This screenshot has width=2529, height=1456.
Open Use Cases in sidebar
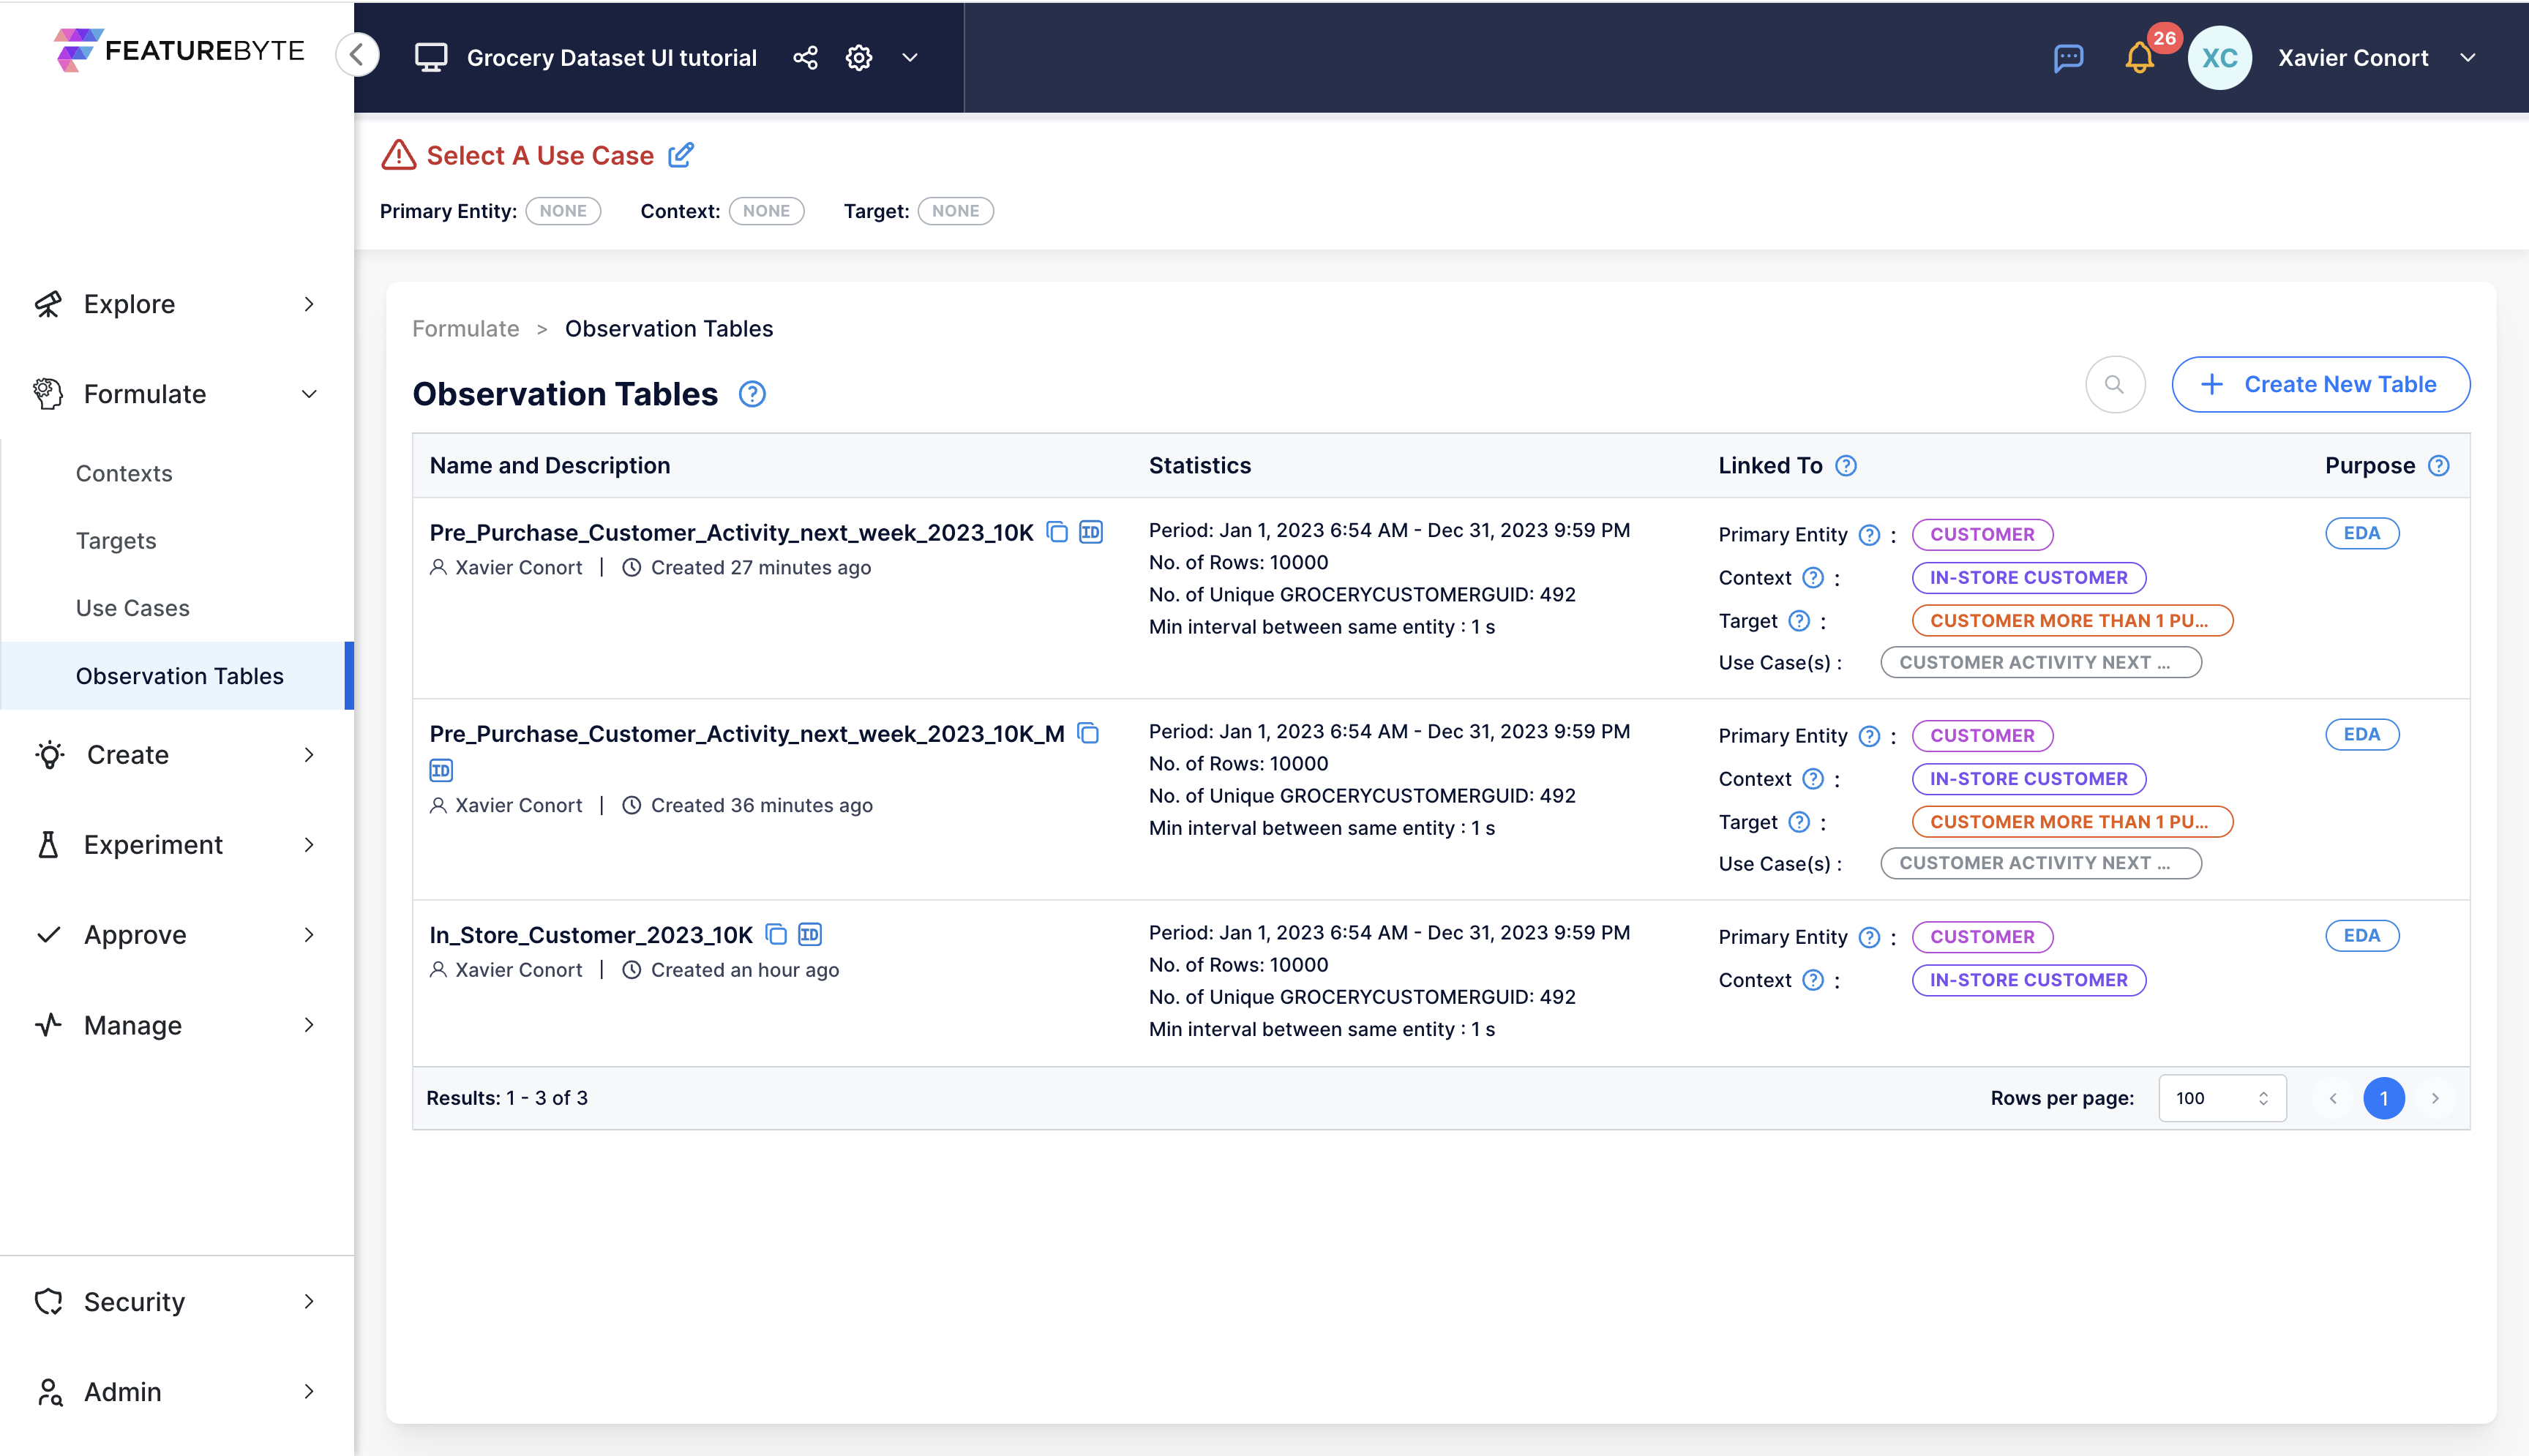pos(133,608)
